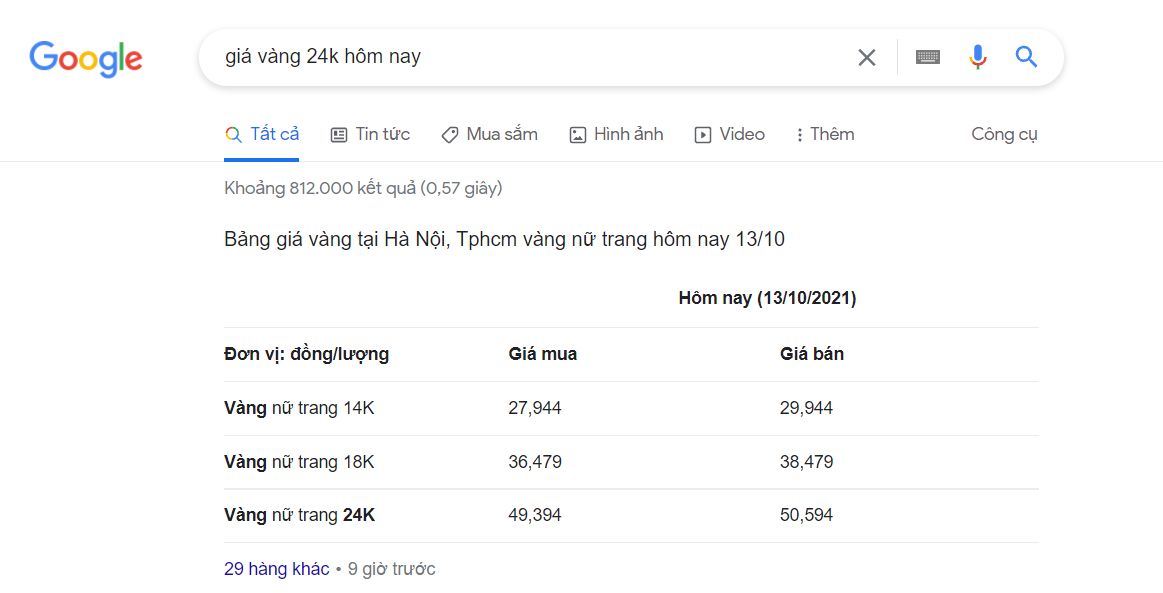
Task: Open the Công cụ search tools
Action: pos(1004,134)
